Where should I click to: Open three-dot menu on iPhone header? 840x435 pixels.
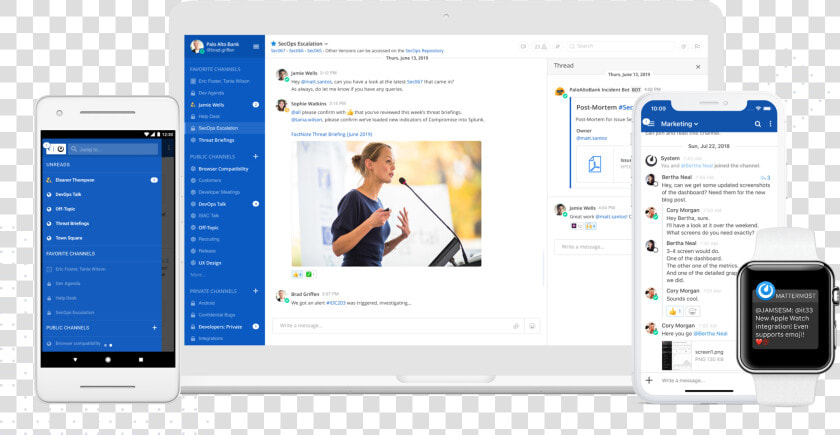[770, 124]
